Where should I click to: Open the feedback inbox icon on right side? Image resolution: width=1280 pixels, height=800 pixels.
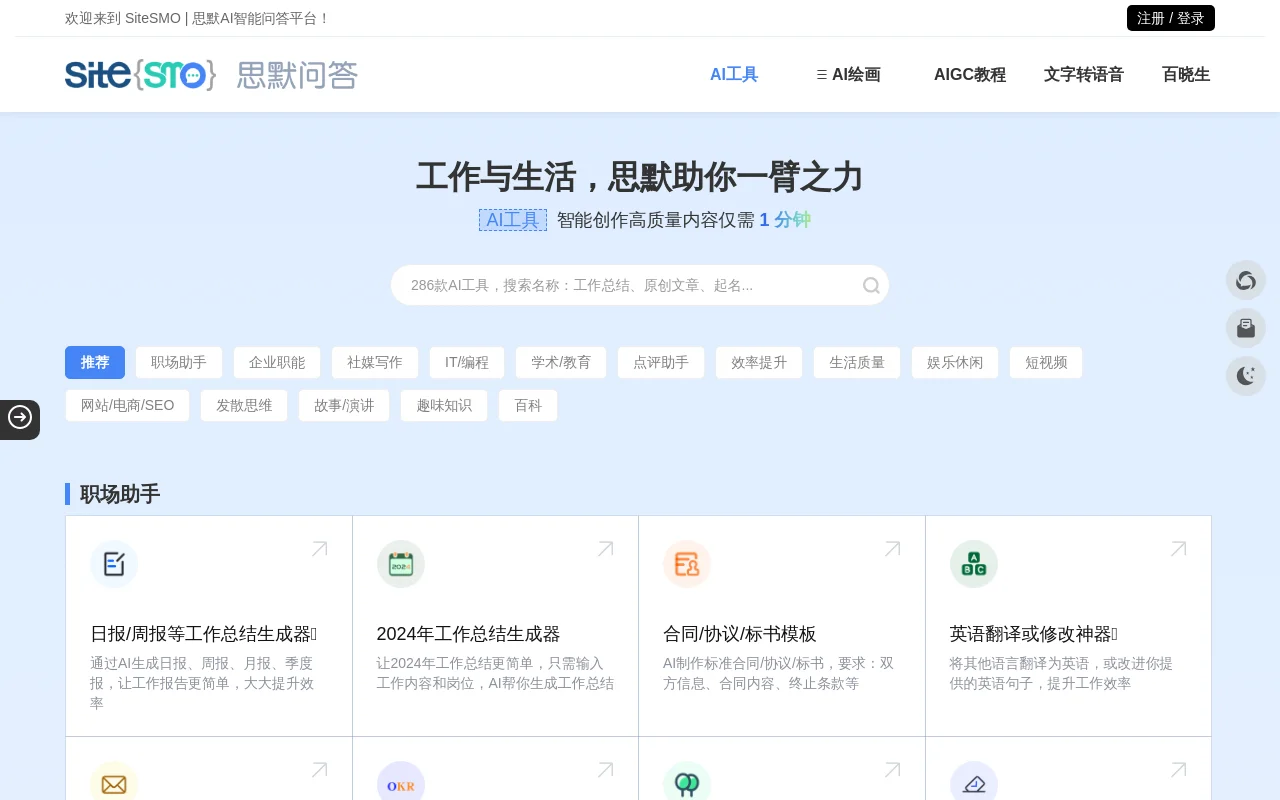pos(1246,328)
